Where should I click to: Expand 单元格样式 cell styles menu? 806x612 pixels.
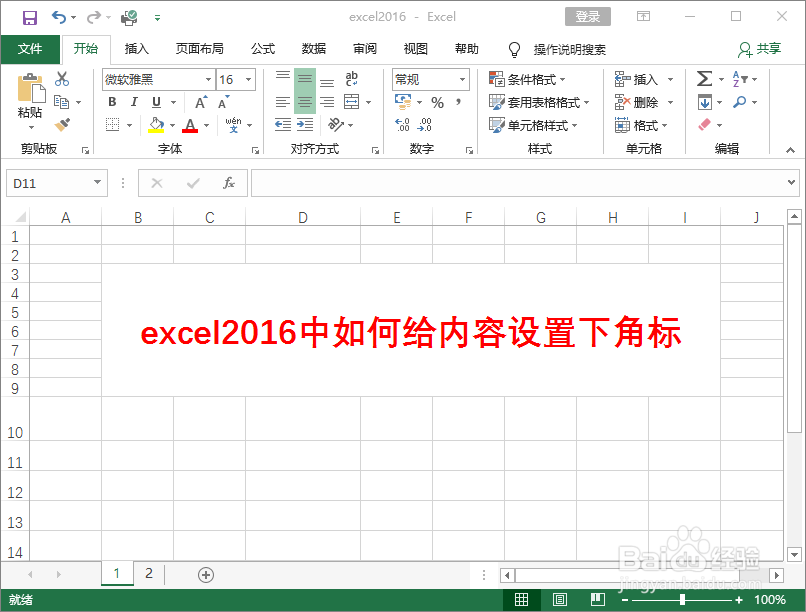(533, 125)
